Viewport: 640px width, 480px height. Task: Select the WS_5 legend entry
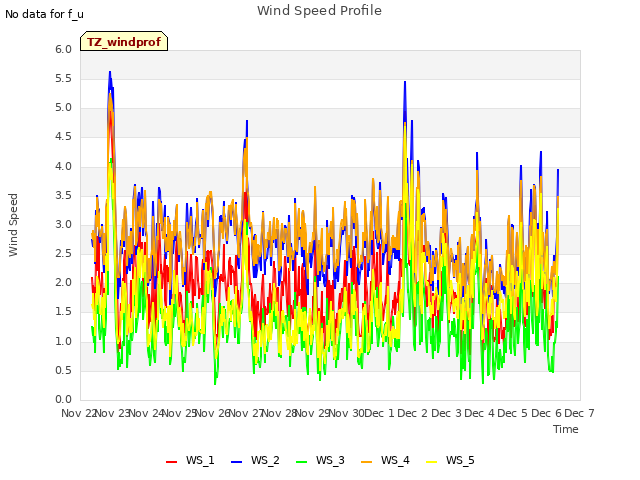pyautogui.click(x=450, y=460)
